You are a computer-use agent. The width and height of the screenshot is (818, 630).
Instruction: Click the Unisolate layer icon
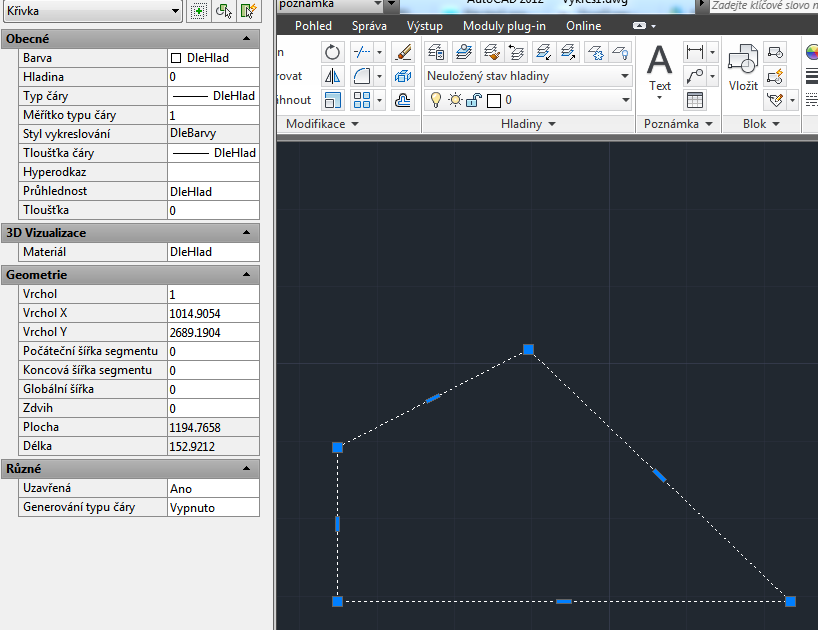568,52
